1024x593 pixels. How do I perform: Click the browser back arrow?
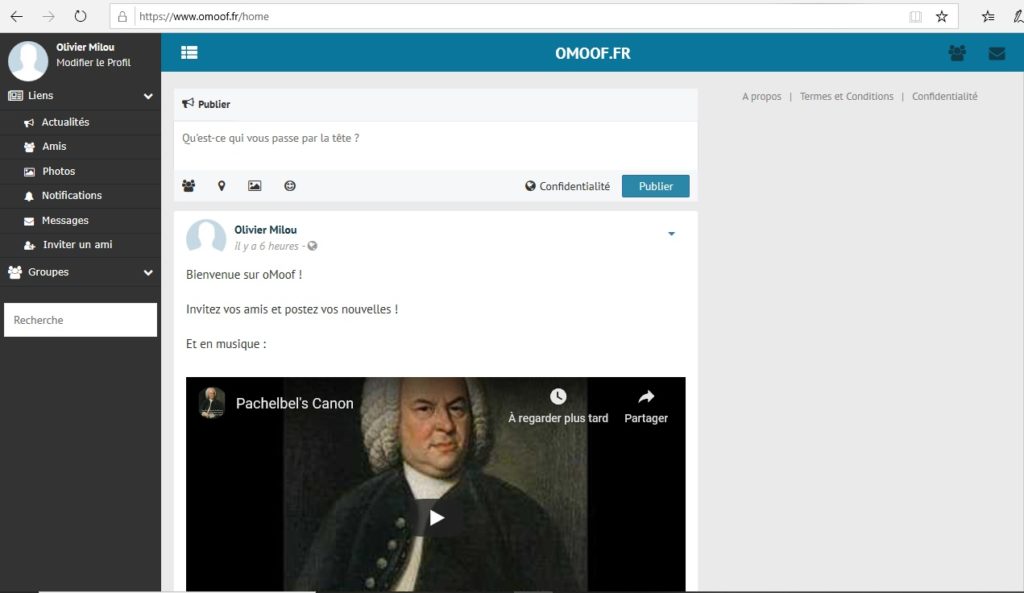click(x=16, y=16)
